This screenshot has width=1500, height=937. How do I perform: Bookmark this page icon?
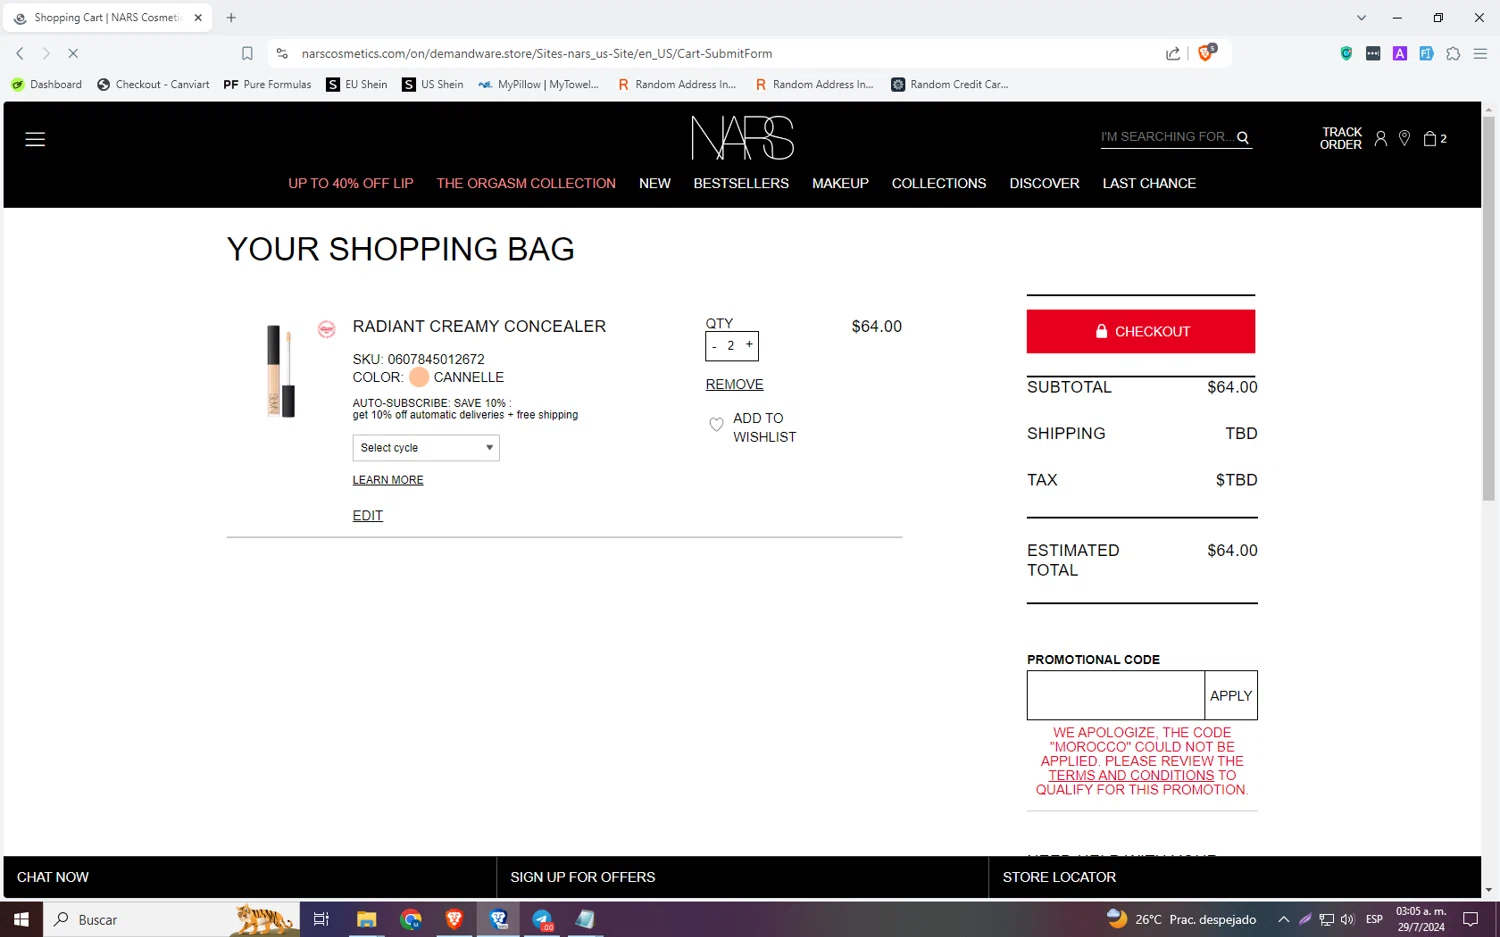pos(247,53)
